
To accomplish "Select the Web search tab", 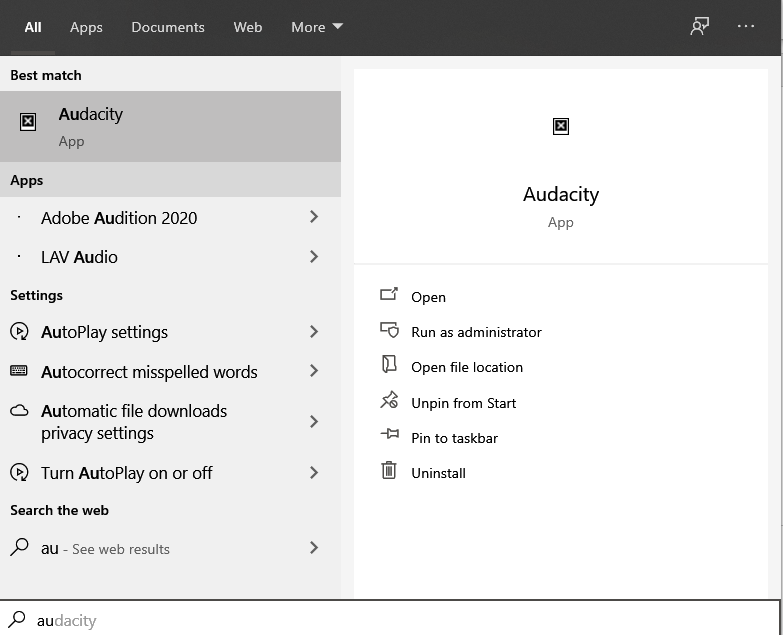I will (248, 27).
